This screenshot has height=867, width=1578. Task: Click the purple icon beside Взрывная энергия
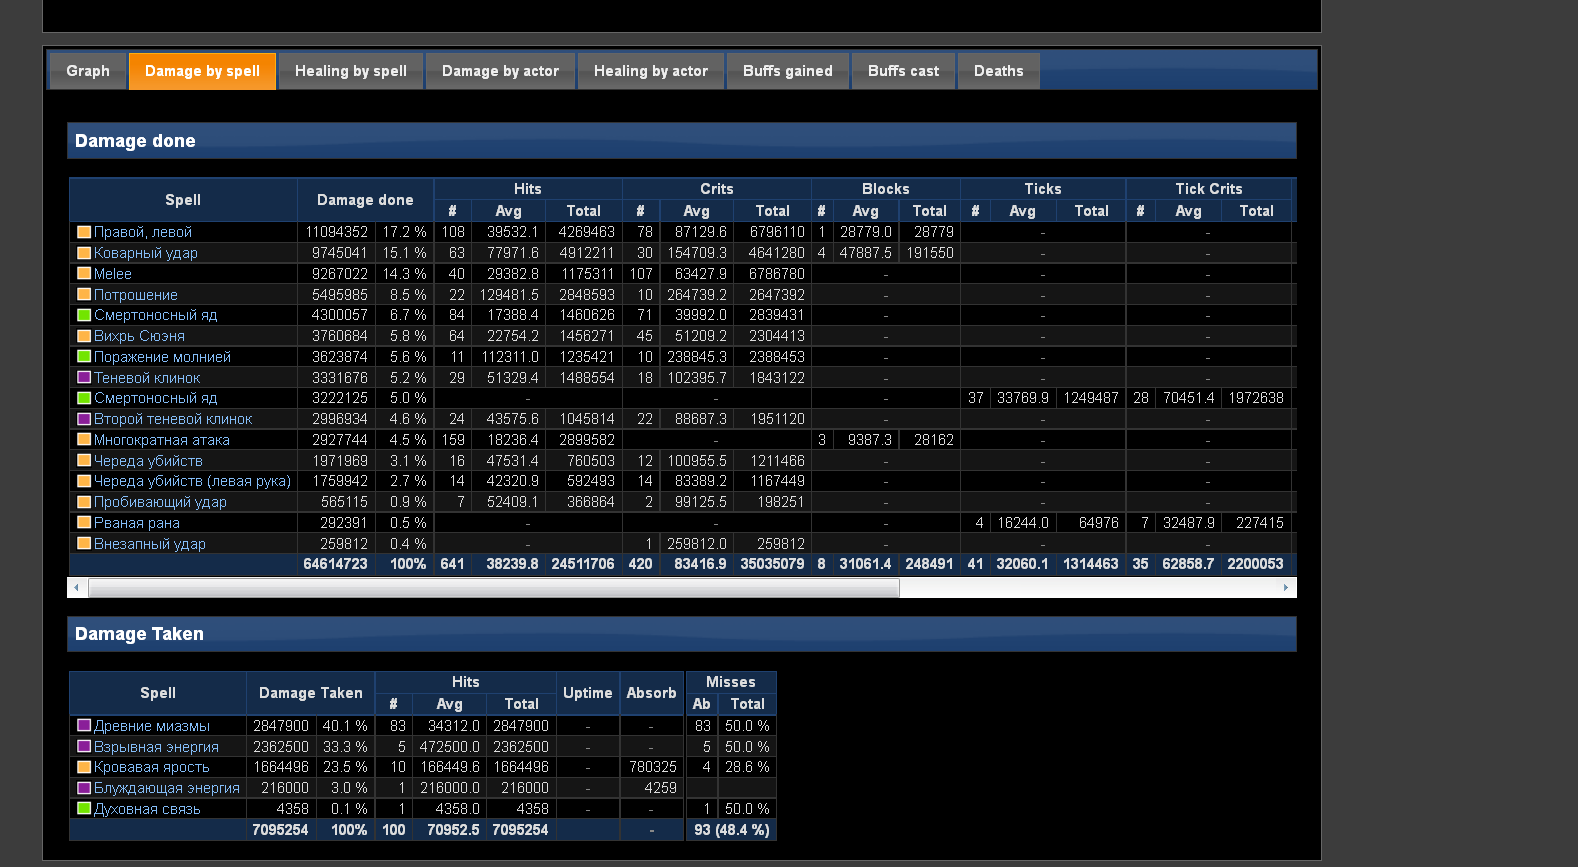coord(84,746)
